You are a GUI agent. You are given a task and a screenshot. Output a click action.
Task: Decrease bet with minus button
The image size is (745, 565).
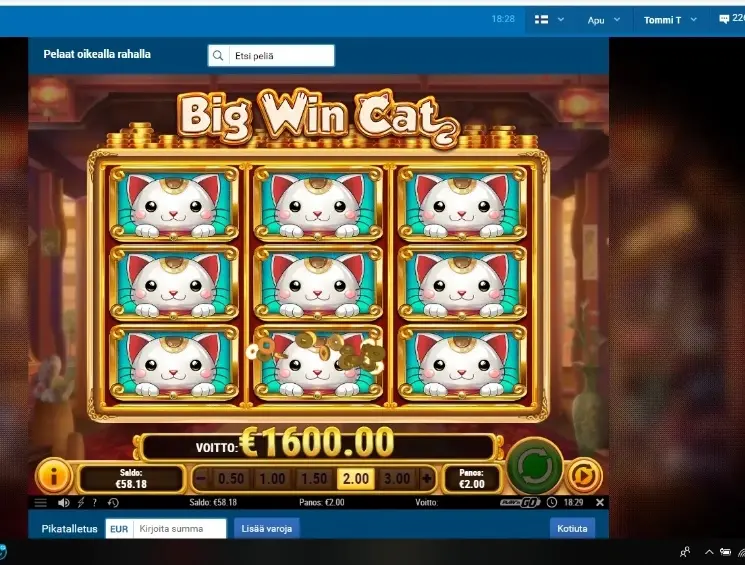click(x=201, y=478)
